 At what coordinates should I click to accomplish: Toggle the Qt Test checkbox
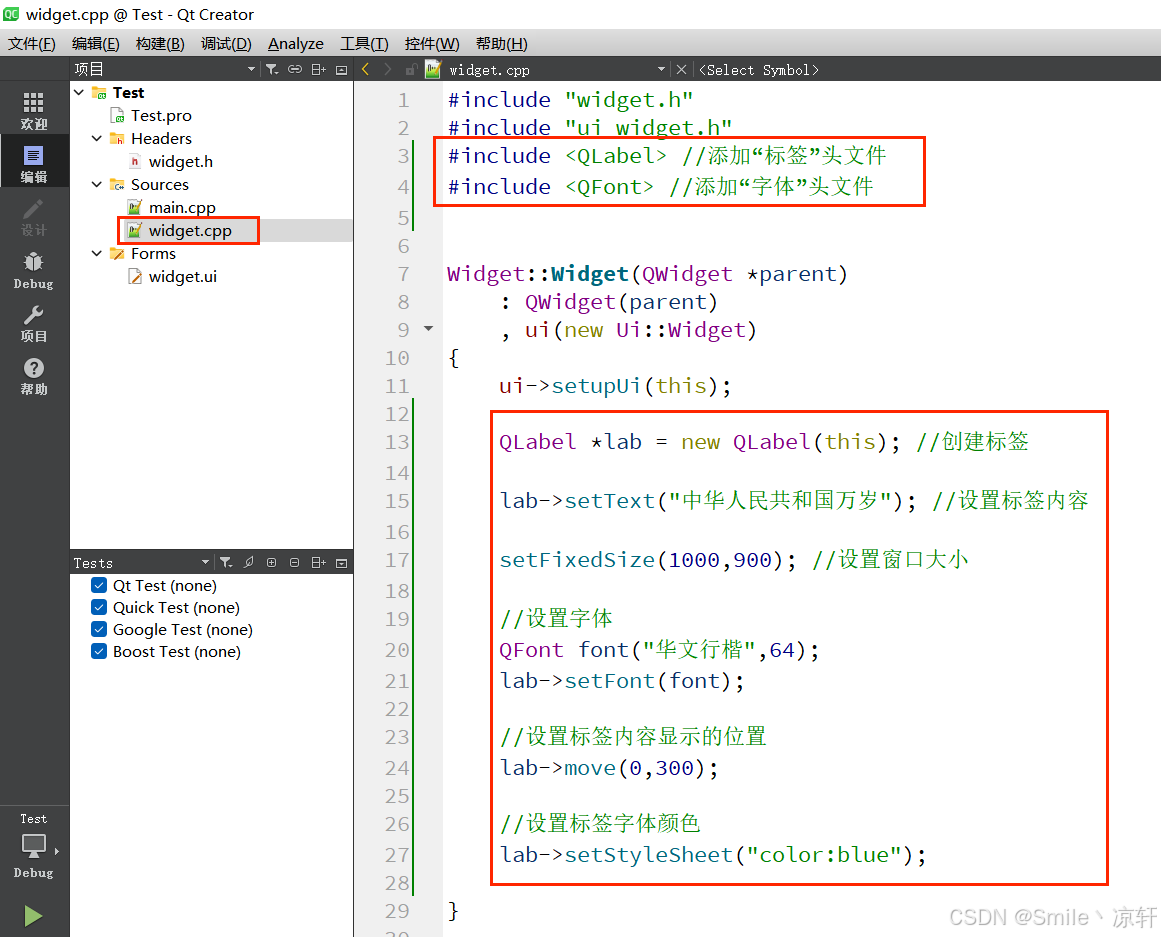coord(98,585)
